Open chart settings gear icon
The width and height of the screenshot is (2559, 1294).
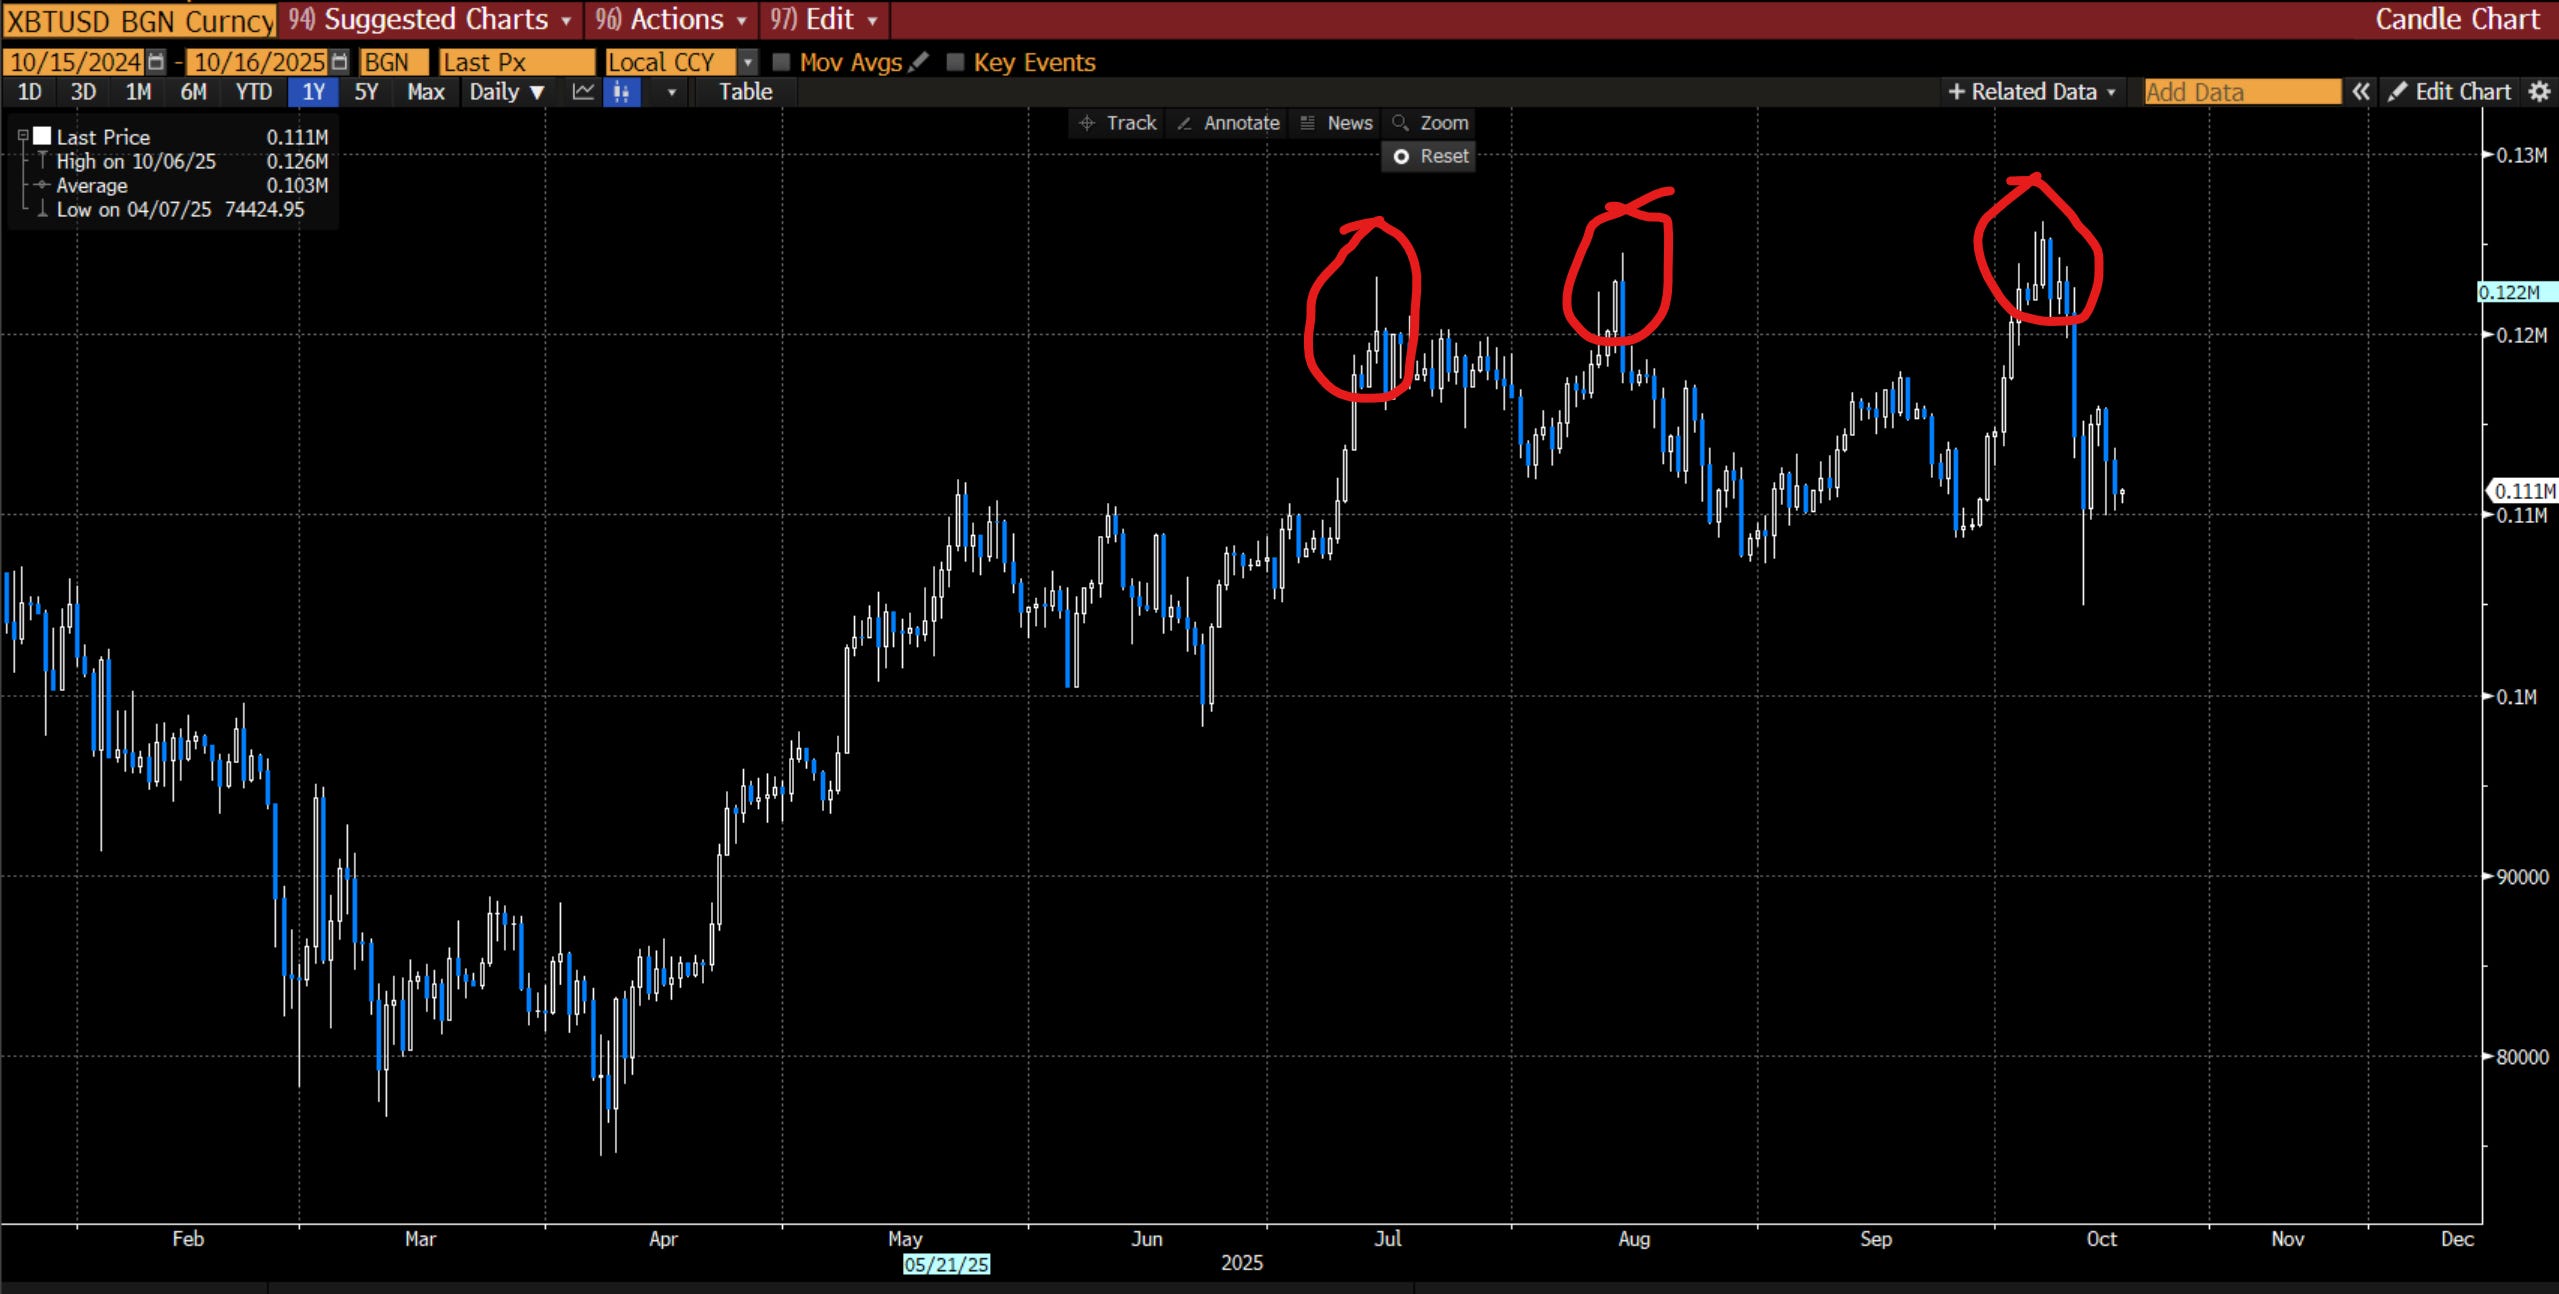tap(2539, 92)
